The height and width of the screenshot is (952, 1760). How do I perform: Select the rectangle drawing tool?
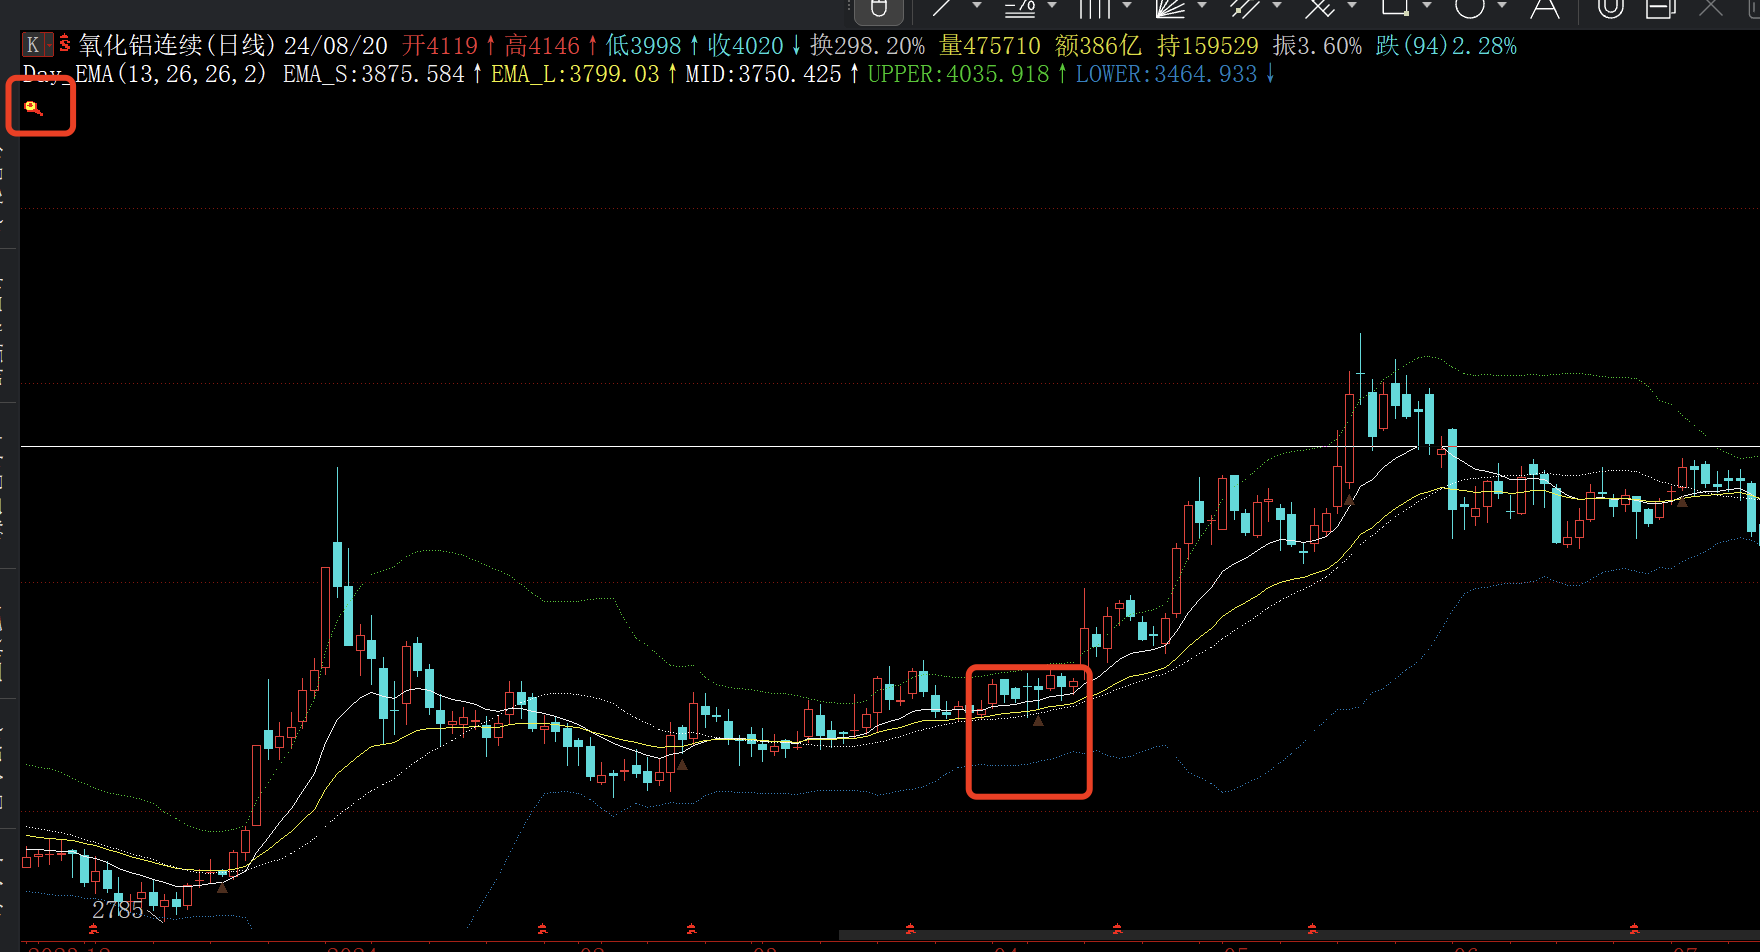(x=1395, y=8)
